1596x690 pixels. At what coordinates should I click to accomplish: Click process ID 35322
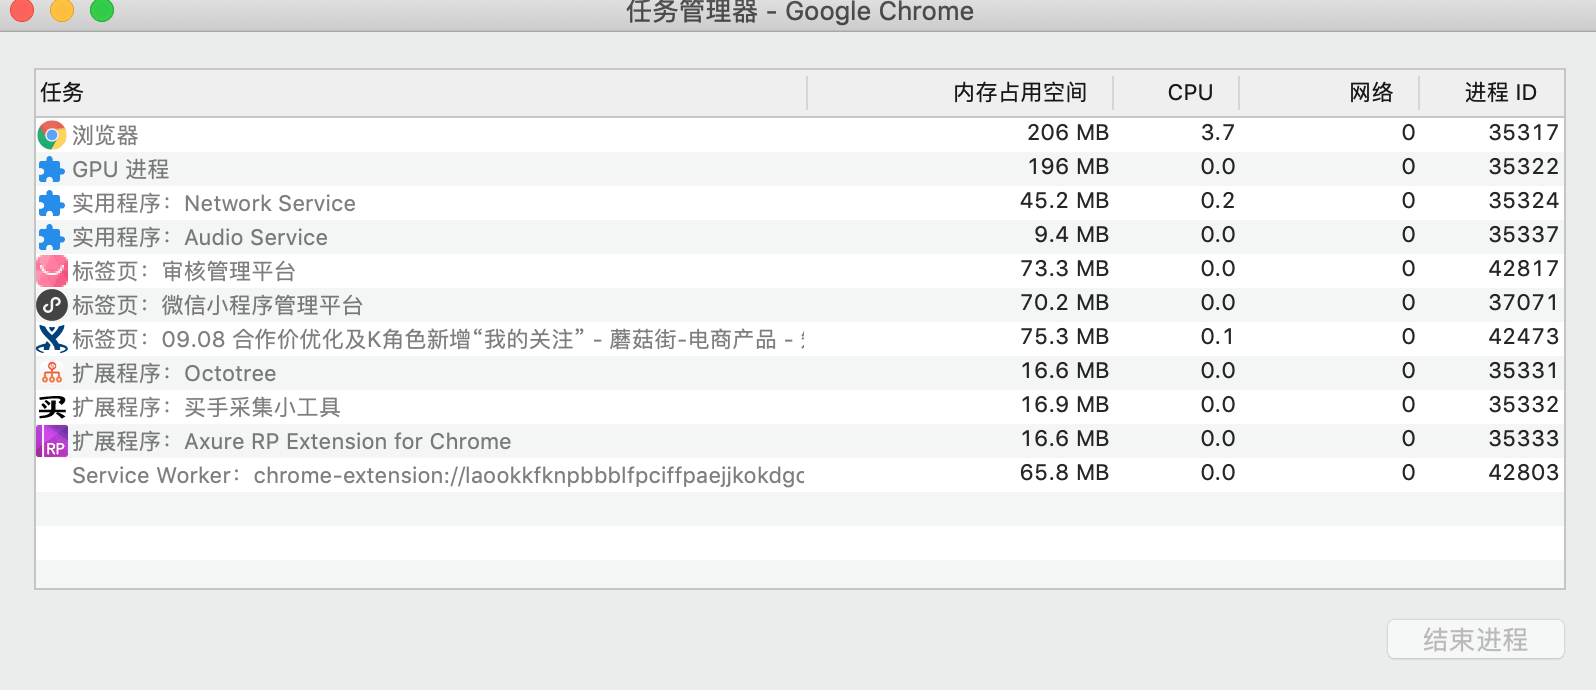1523,167
